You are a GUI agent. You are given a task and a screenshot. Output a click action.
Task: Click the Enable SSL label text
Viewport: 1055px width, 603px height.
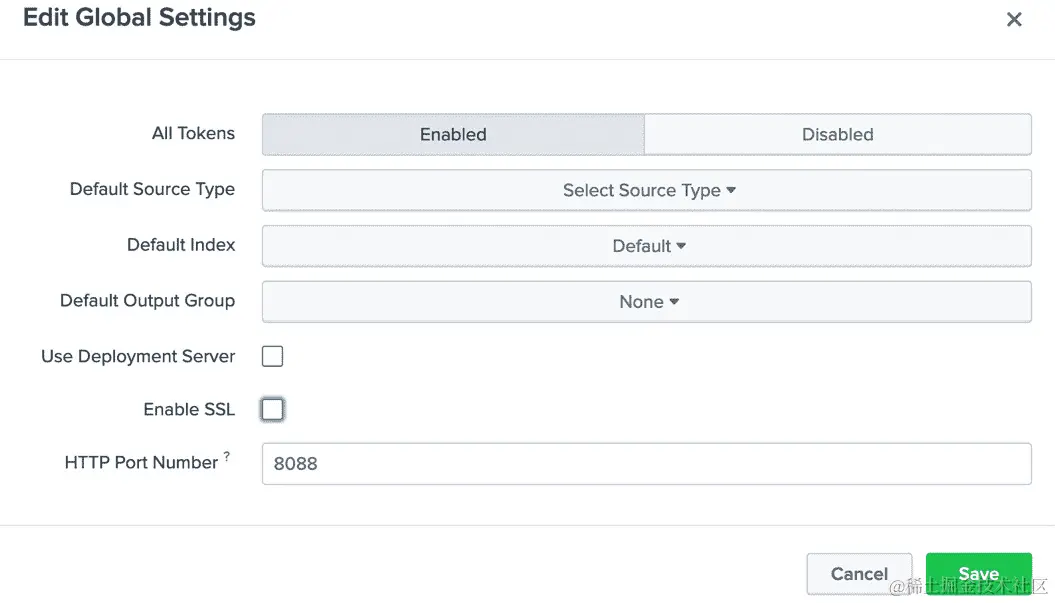click(189, 409)
